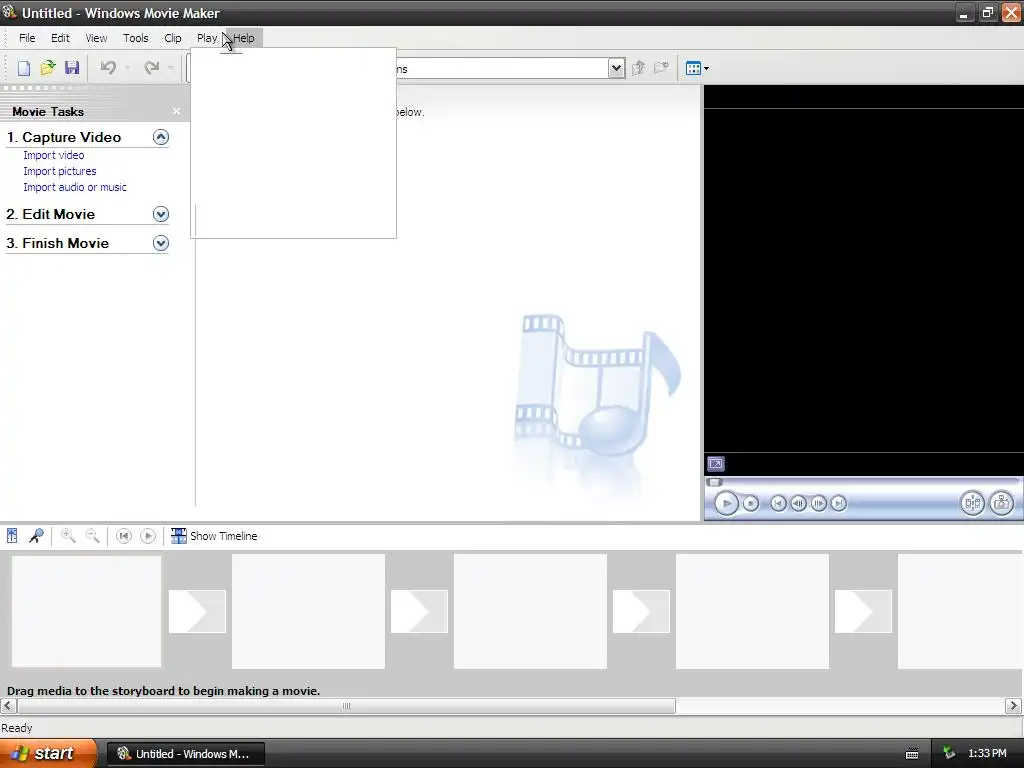Click the New Project toolbar icon
Viewport: 1024px width, 768px height.
24,68
